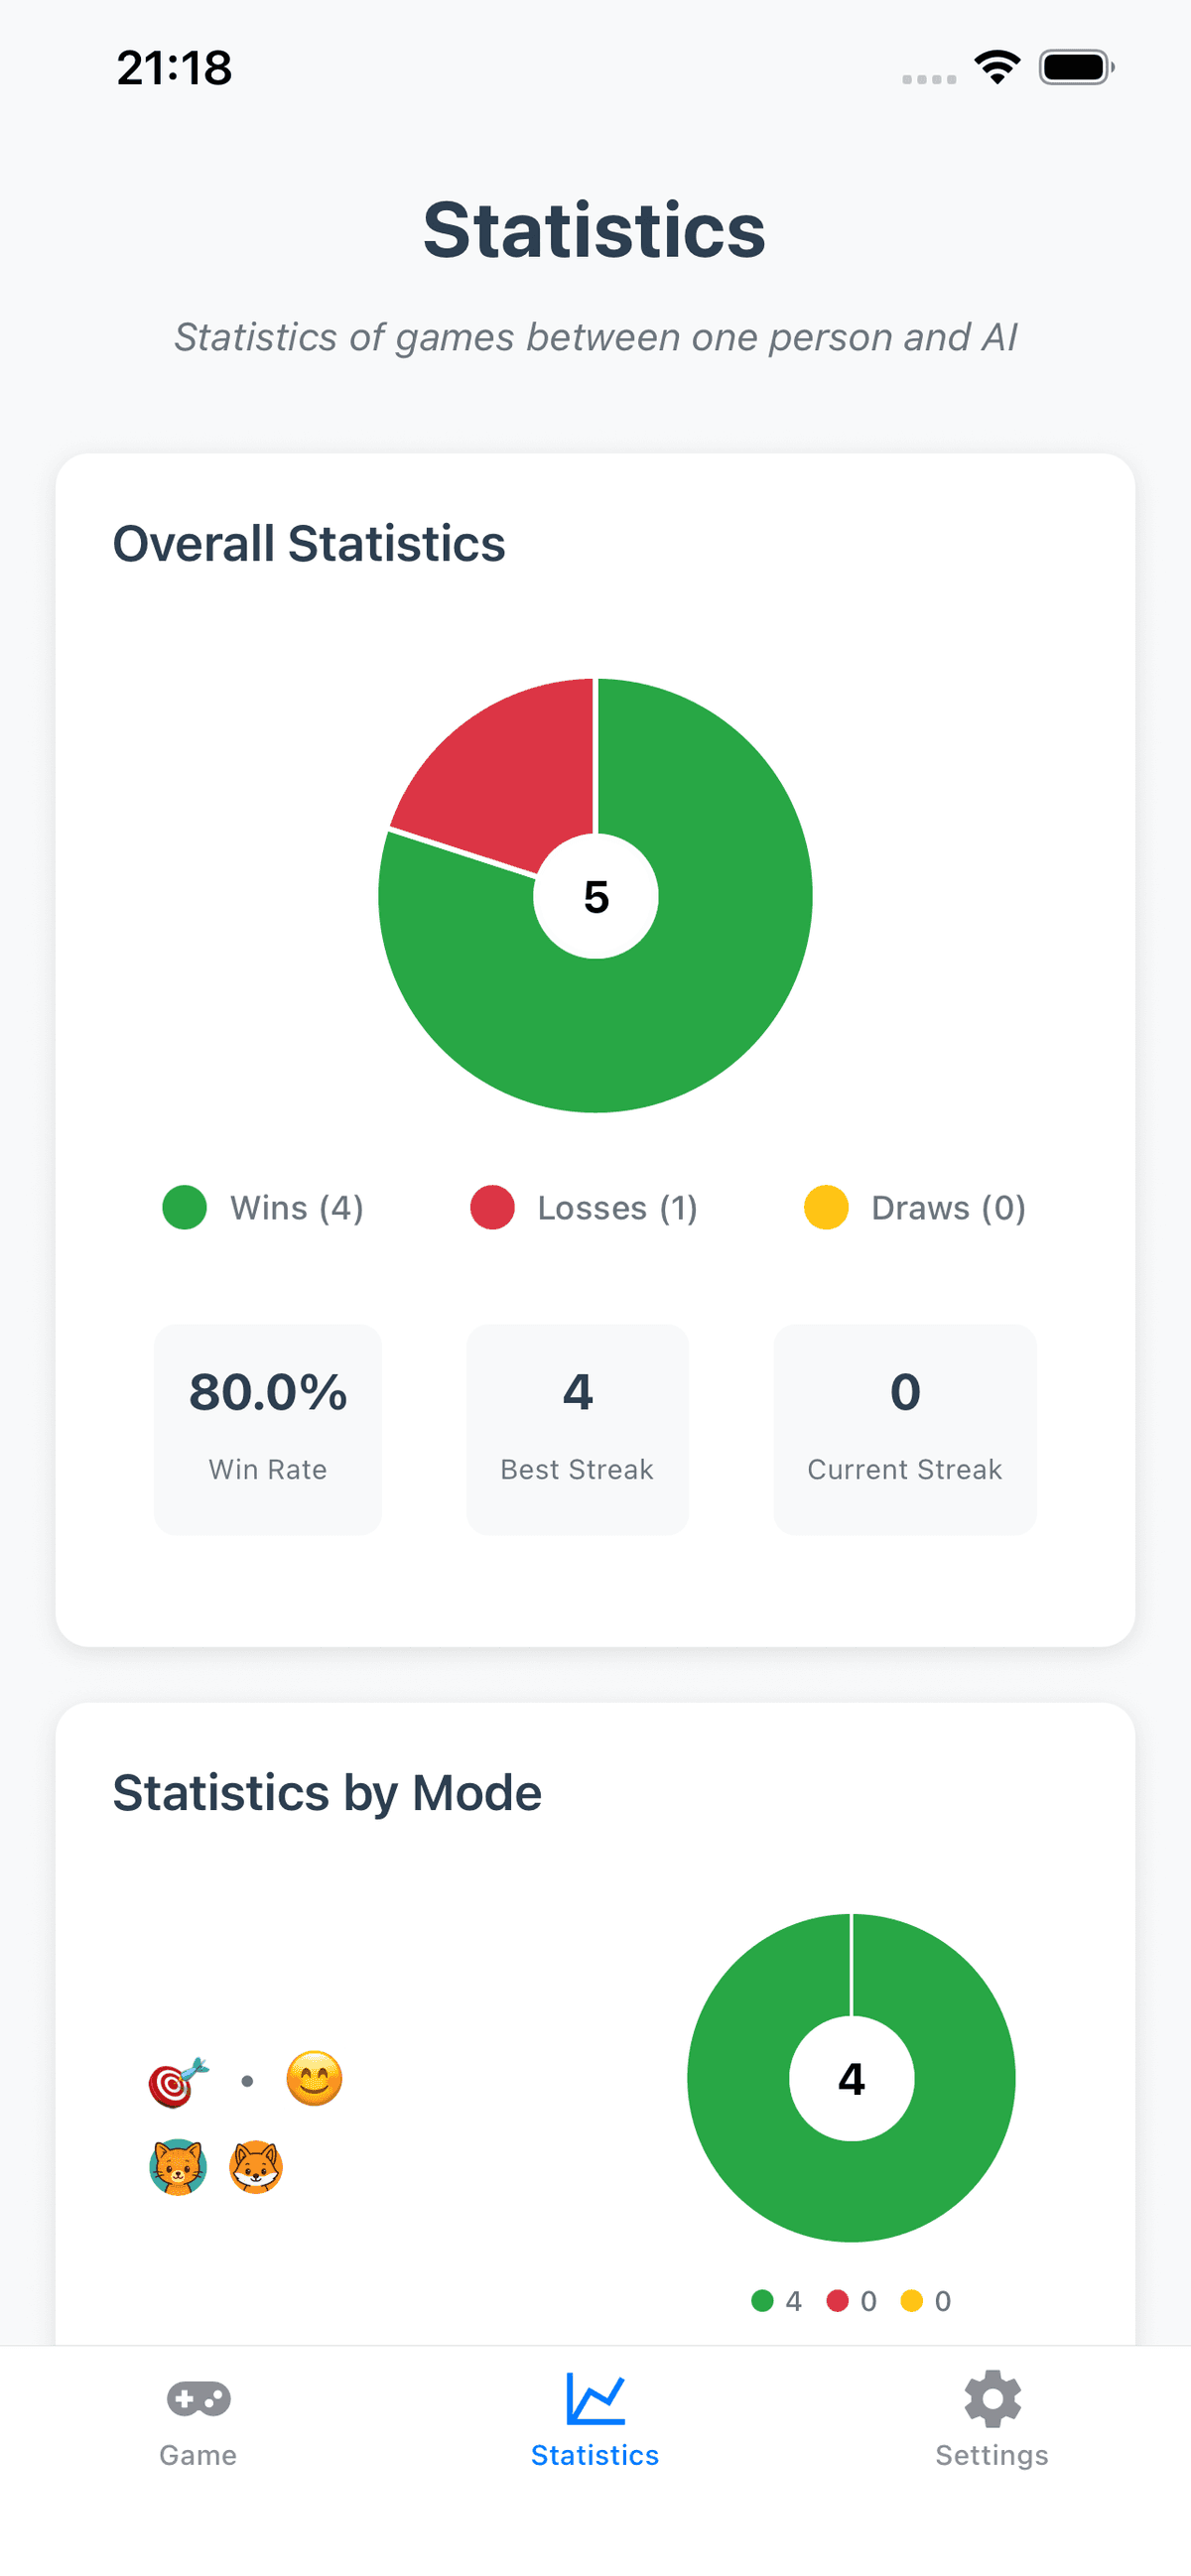
Task: Tap the center total 5 of overall chart
Action: (596, 896)
